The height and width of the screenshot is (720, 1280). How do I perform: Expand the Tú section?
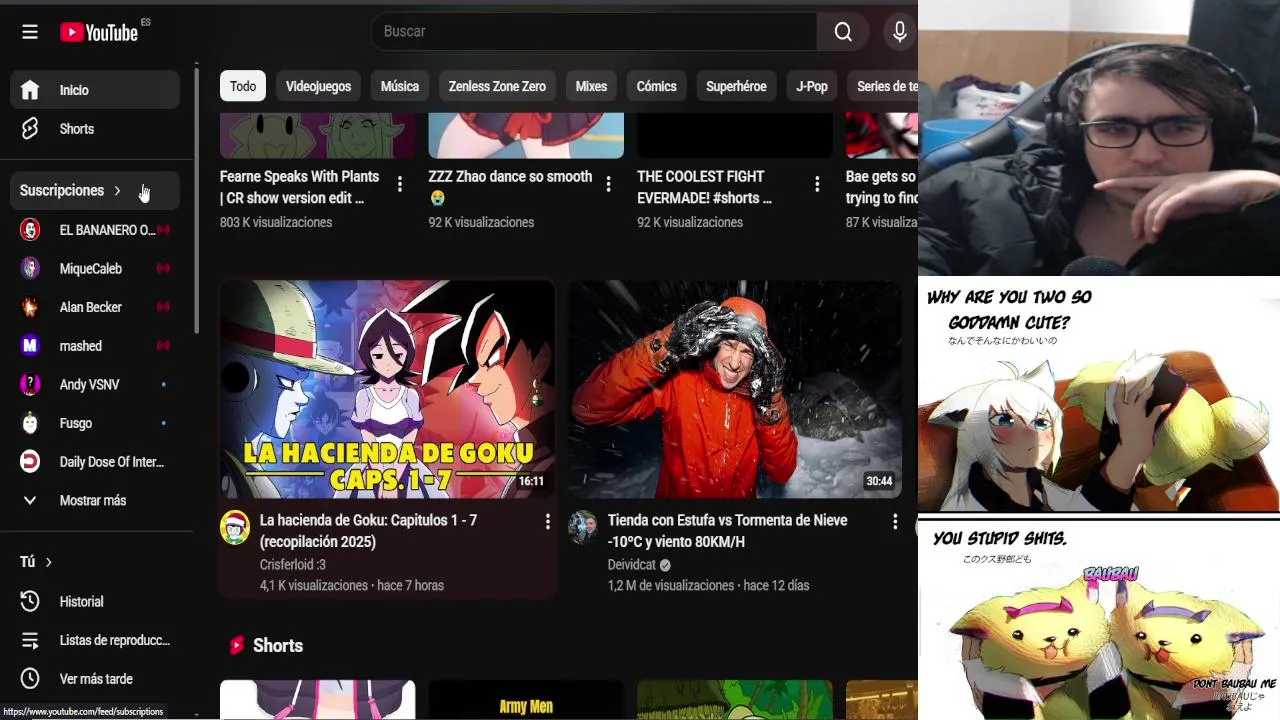click(37, 562)
